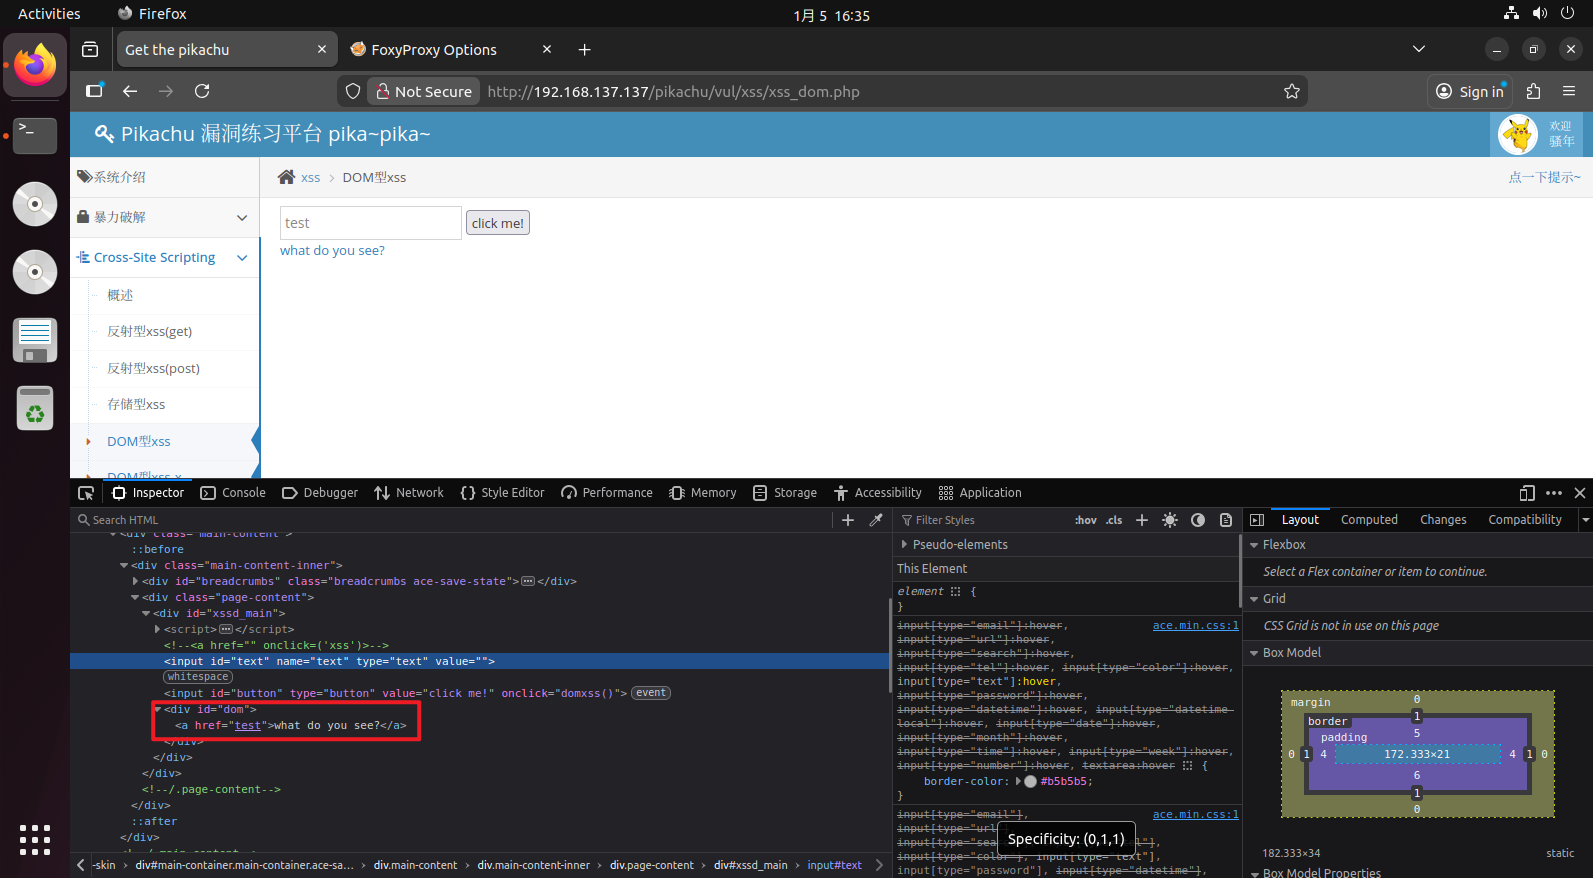Screen dimensions: 1593x878
Task: Collapse the Box Model section
Action: (x=1254, y=653)
